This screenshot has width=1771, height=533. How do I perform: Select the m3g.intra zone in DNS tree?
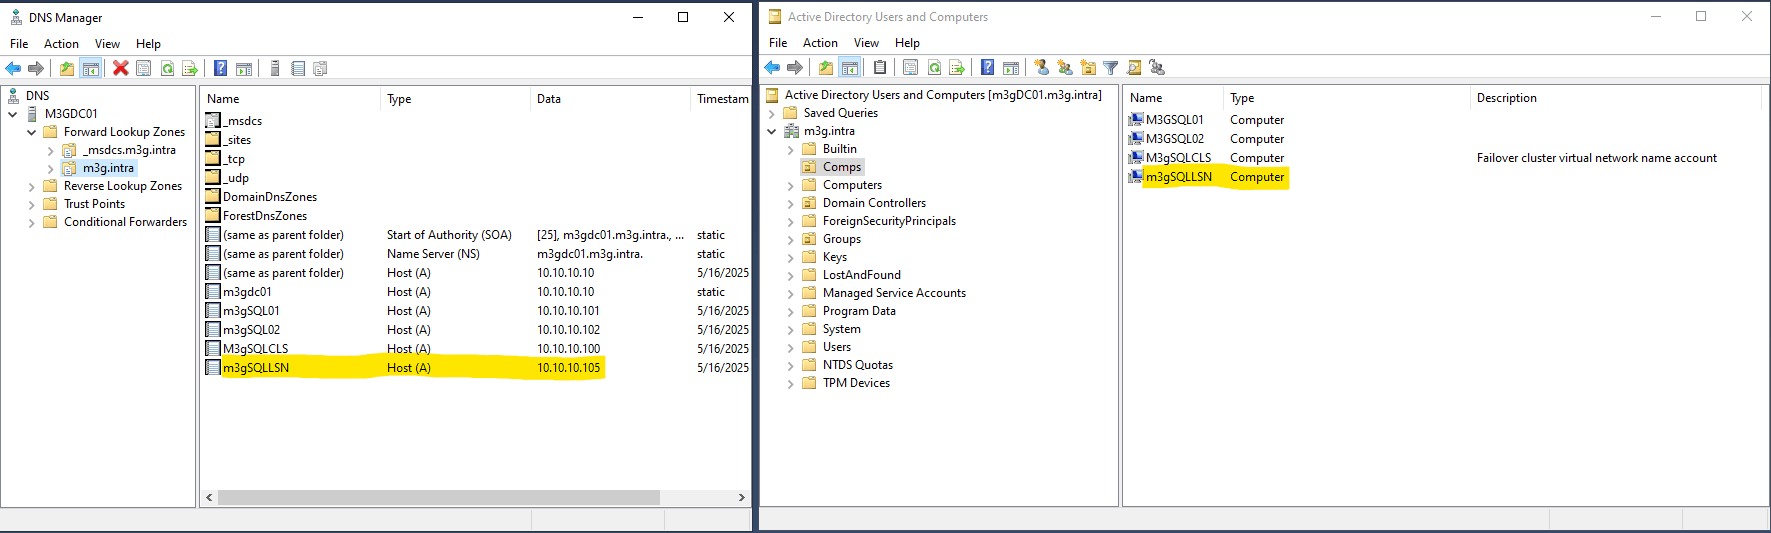tap(108, 168)
